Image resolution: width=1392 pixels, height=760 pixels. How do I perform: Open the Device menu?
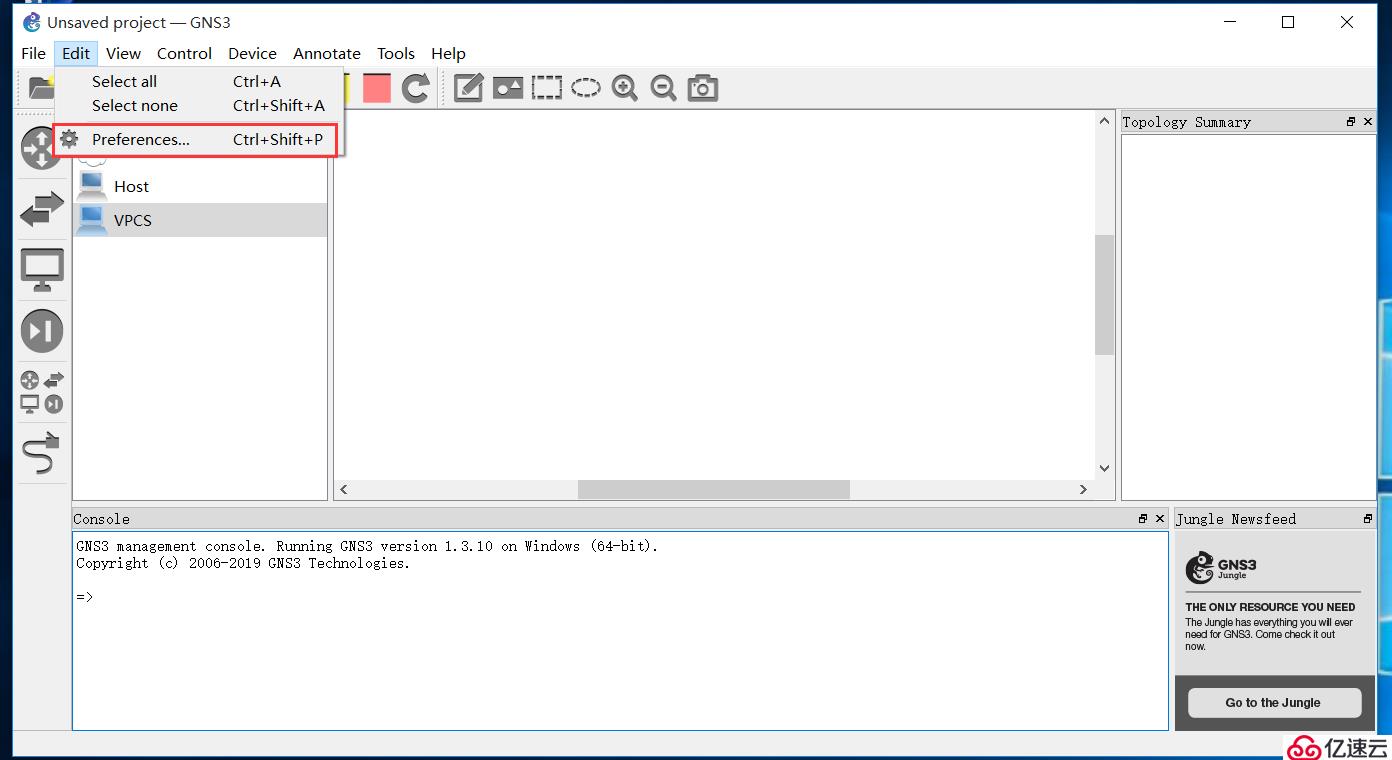click(x=252, y=53)
